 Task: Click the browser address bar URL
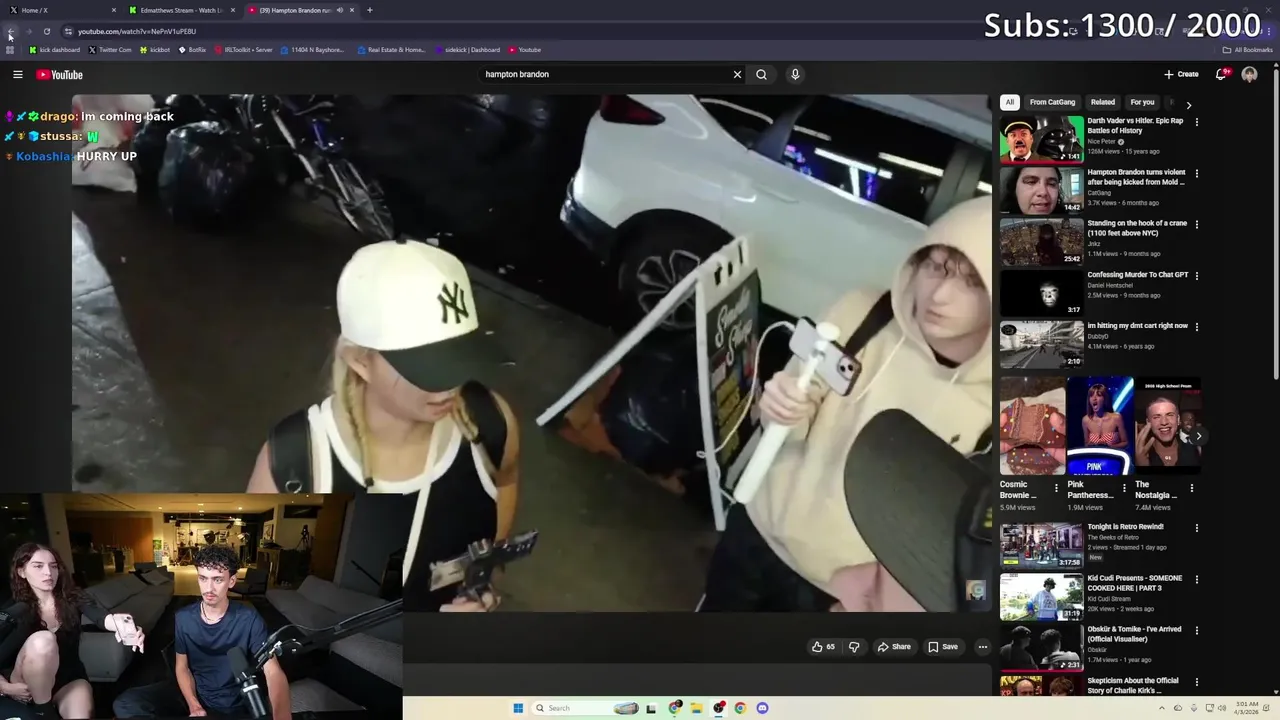(x=137, y=31)
